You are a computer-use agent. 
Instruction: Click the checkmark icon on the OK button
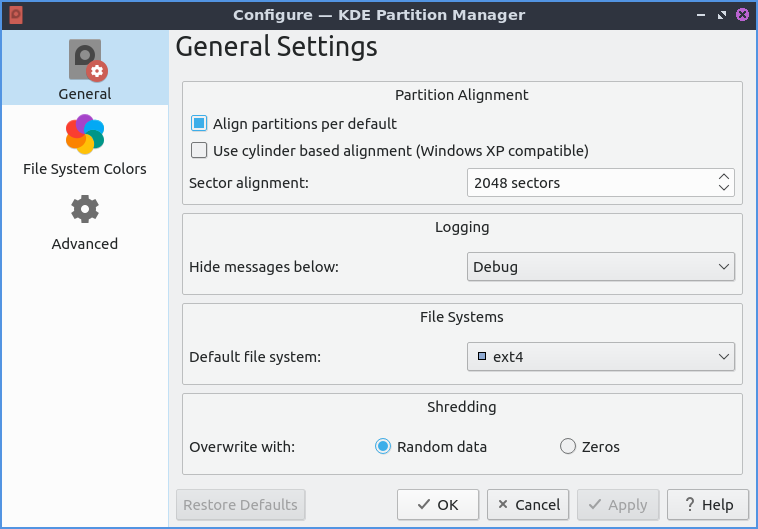[424, 505]
